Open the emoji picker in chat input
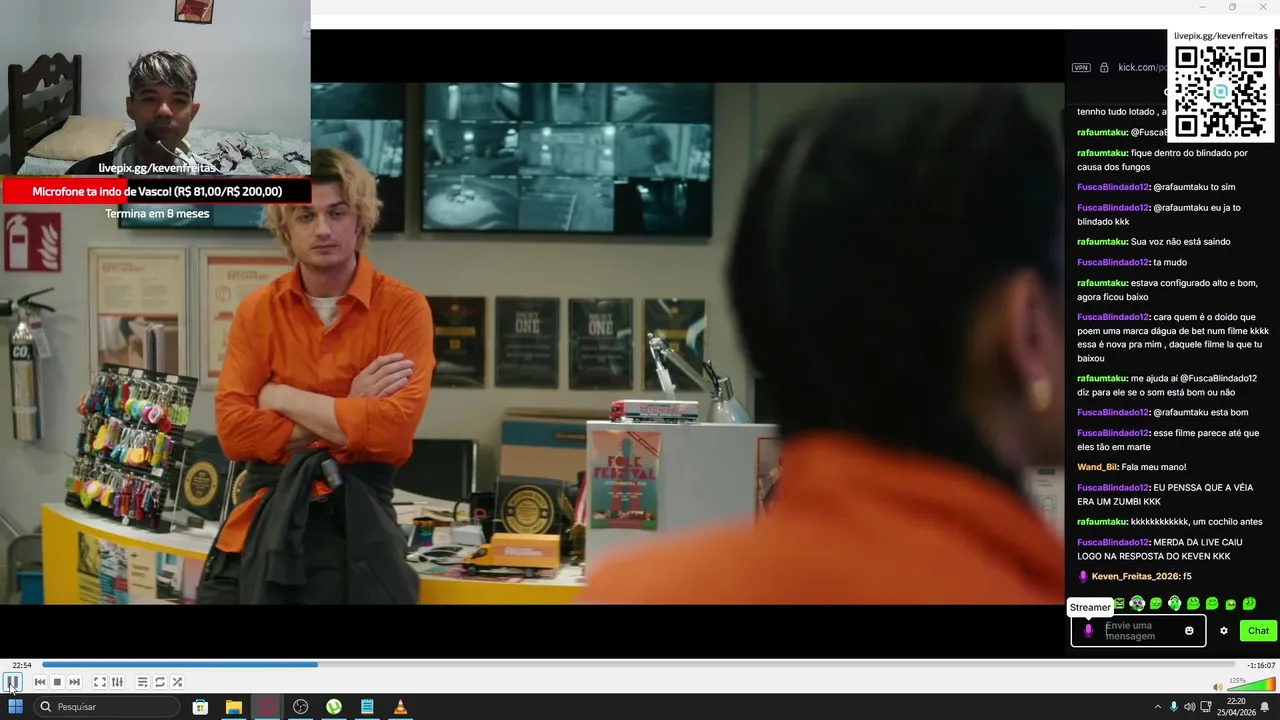Viewport: 1280px width, 720px height. coord(1189,631)
